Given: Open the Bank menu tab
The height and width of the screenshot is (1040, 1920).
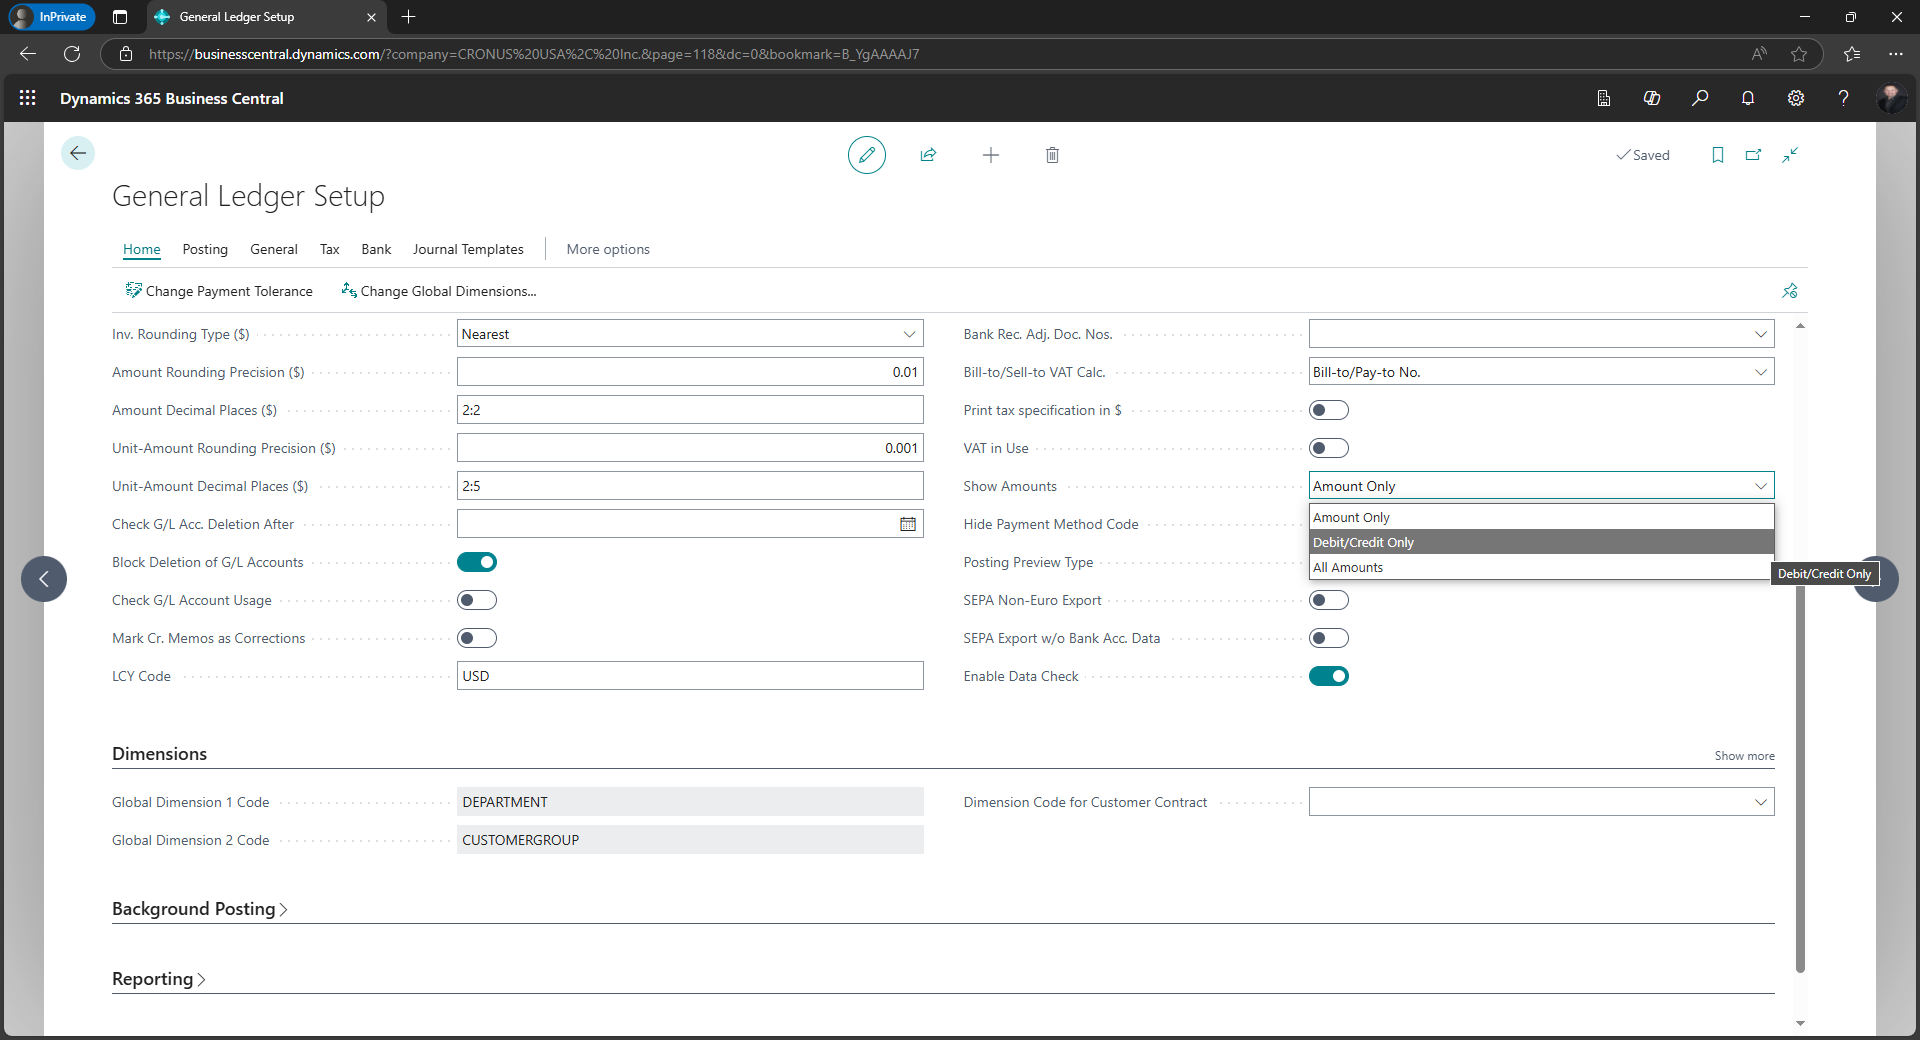Looking at the screenshot, I should [x=376, y=249].
